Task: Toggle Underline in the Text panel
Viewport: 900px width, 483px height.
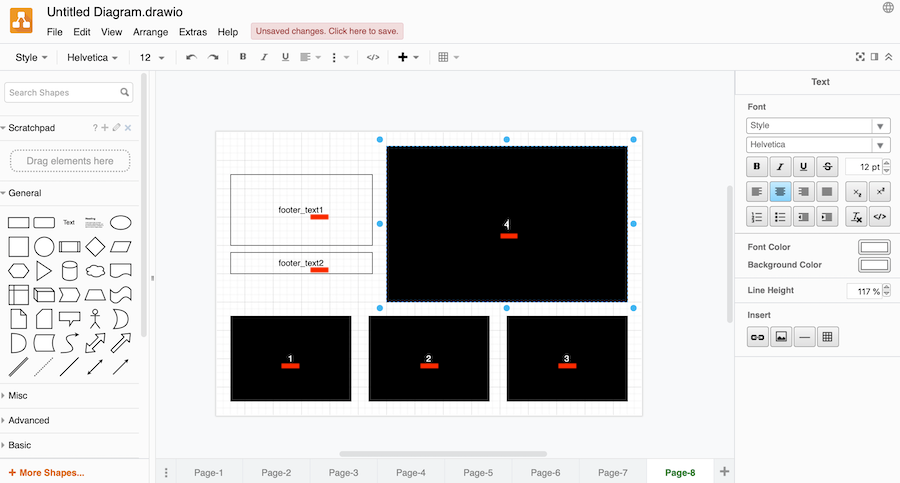Action: [804, 167]
